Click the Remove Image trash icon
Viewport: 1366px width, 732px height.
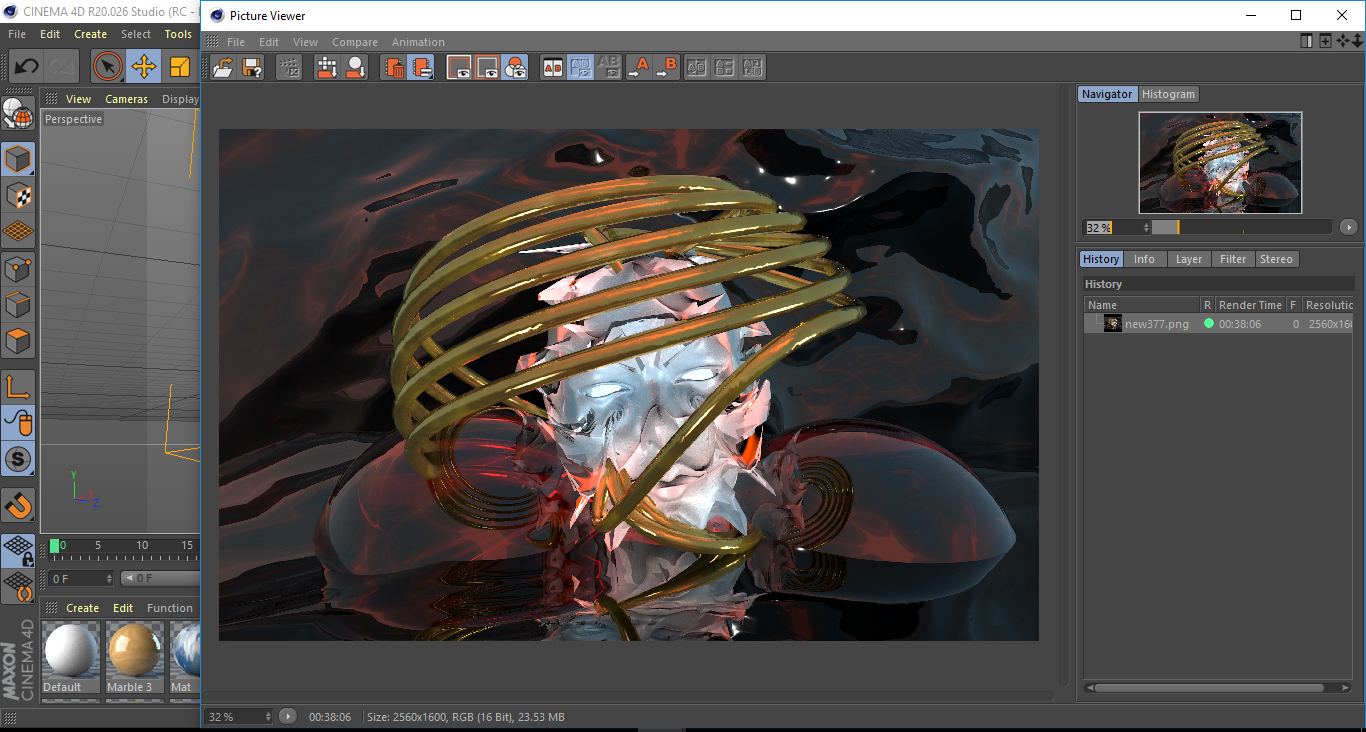click(394, 67)
